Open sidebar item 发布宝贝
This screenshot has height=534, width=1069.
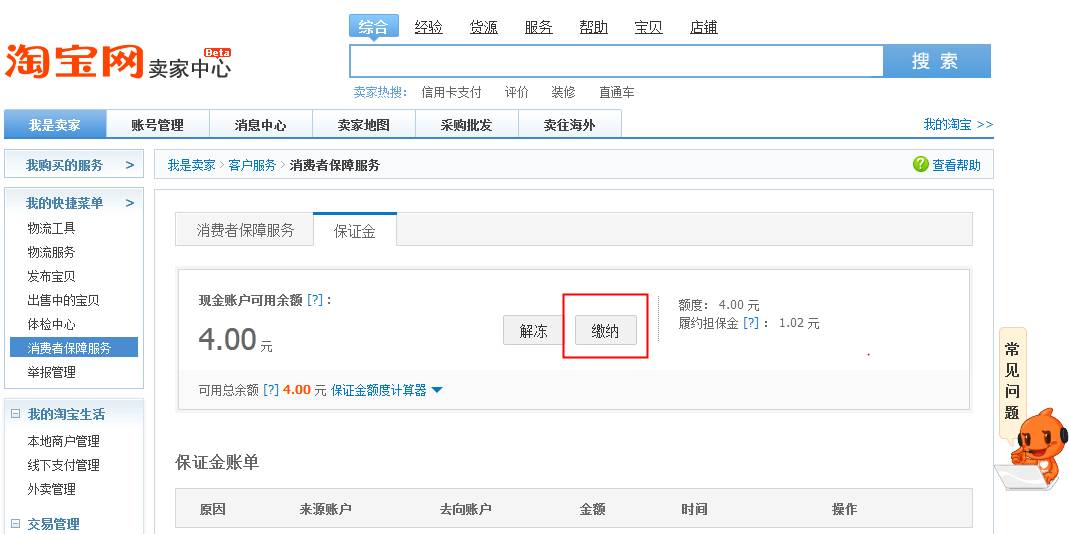[51, 276]
